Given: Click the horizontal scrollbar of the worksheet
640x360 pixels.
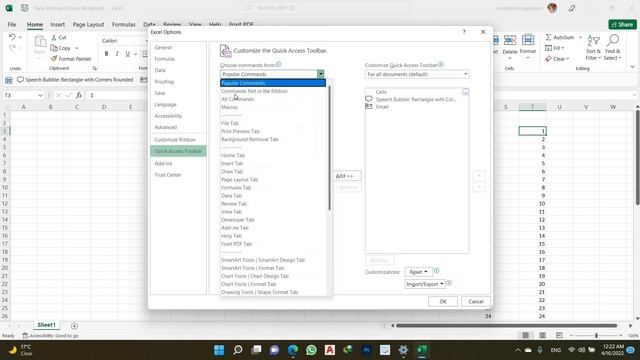Looking at the screenshot, I should point(507,326).
